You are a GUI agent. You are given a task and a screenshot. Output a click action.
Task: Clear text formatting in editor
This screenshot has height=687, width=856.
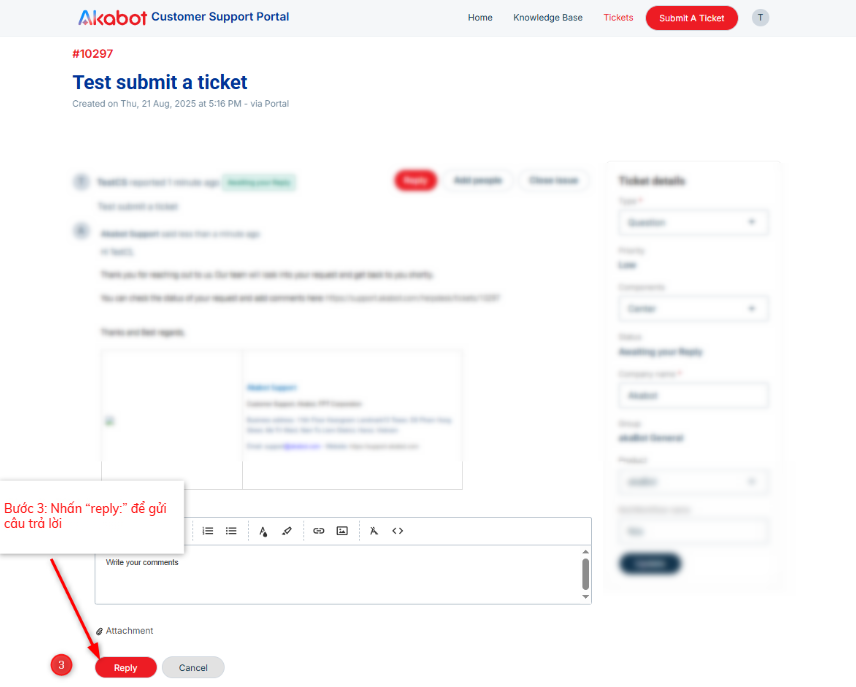pyautogui.click(x=374, y=531)
